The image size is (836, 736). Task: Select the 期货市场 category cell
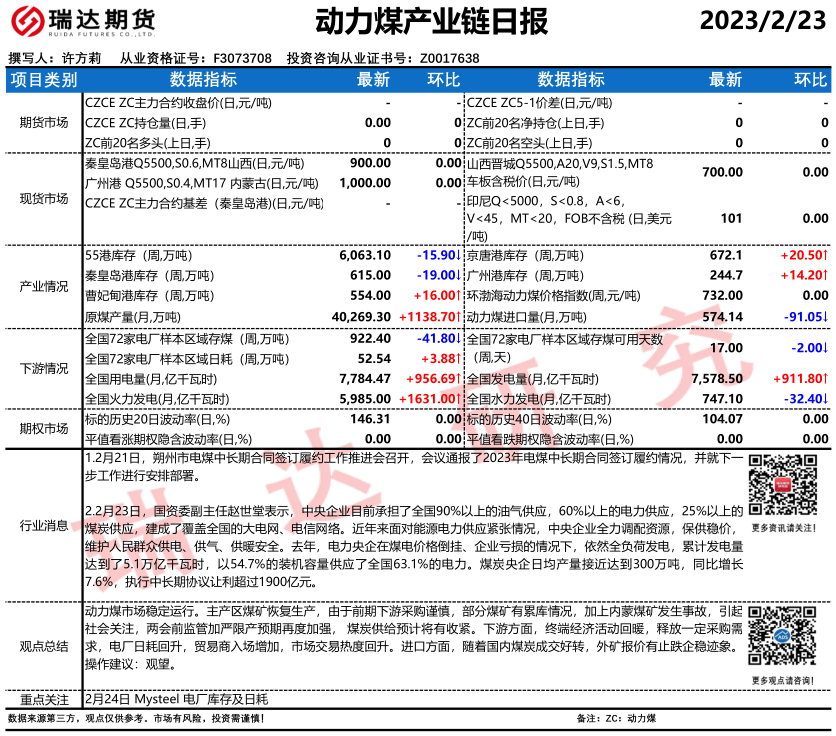click(x=43, y=122)
